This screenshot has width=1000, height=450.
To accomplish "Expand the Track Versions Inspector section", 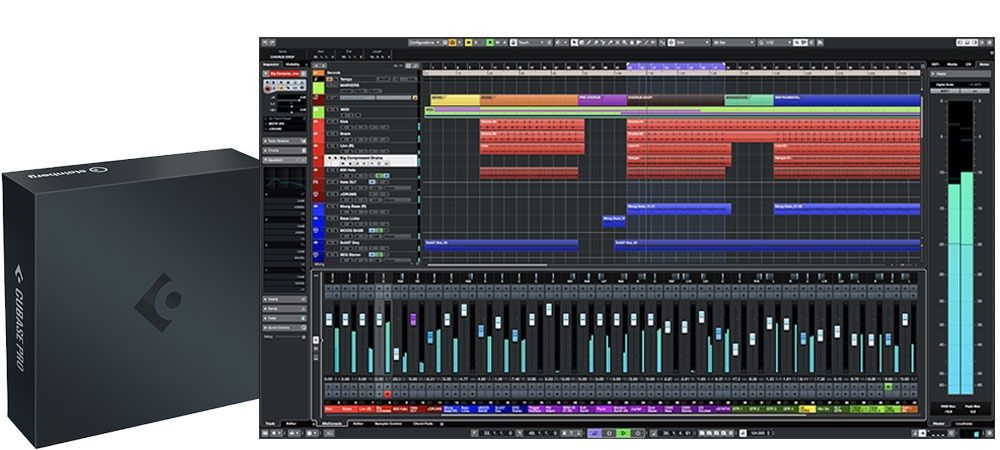I will pos(285,141).
